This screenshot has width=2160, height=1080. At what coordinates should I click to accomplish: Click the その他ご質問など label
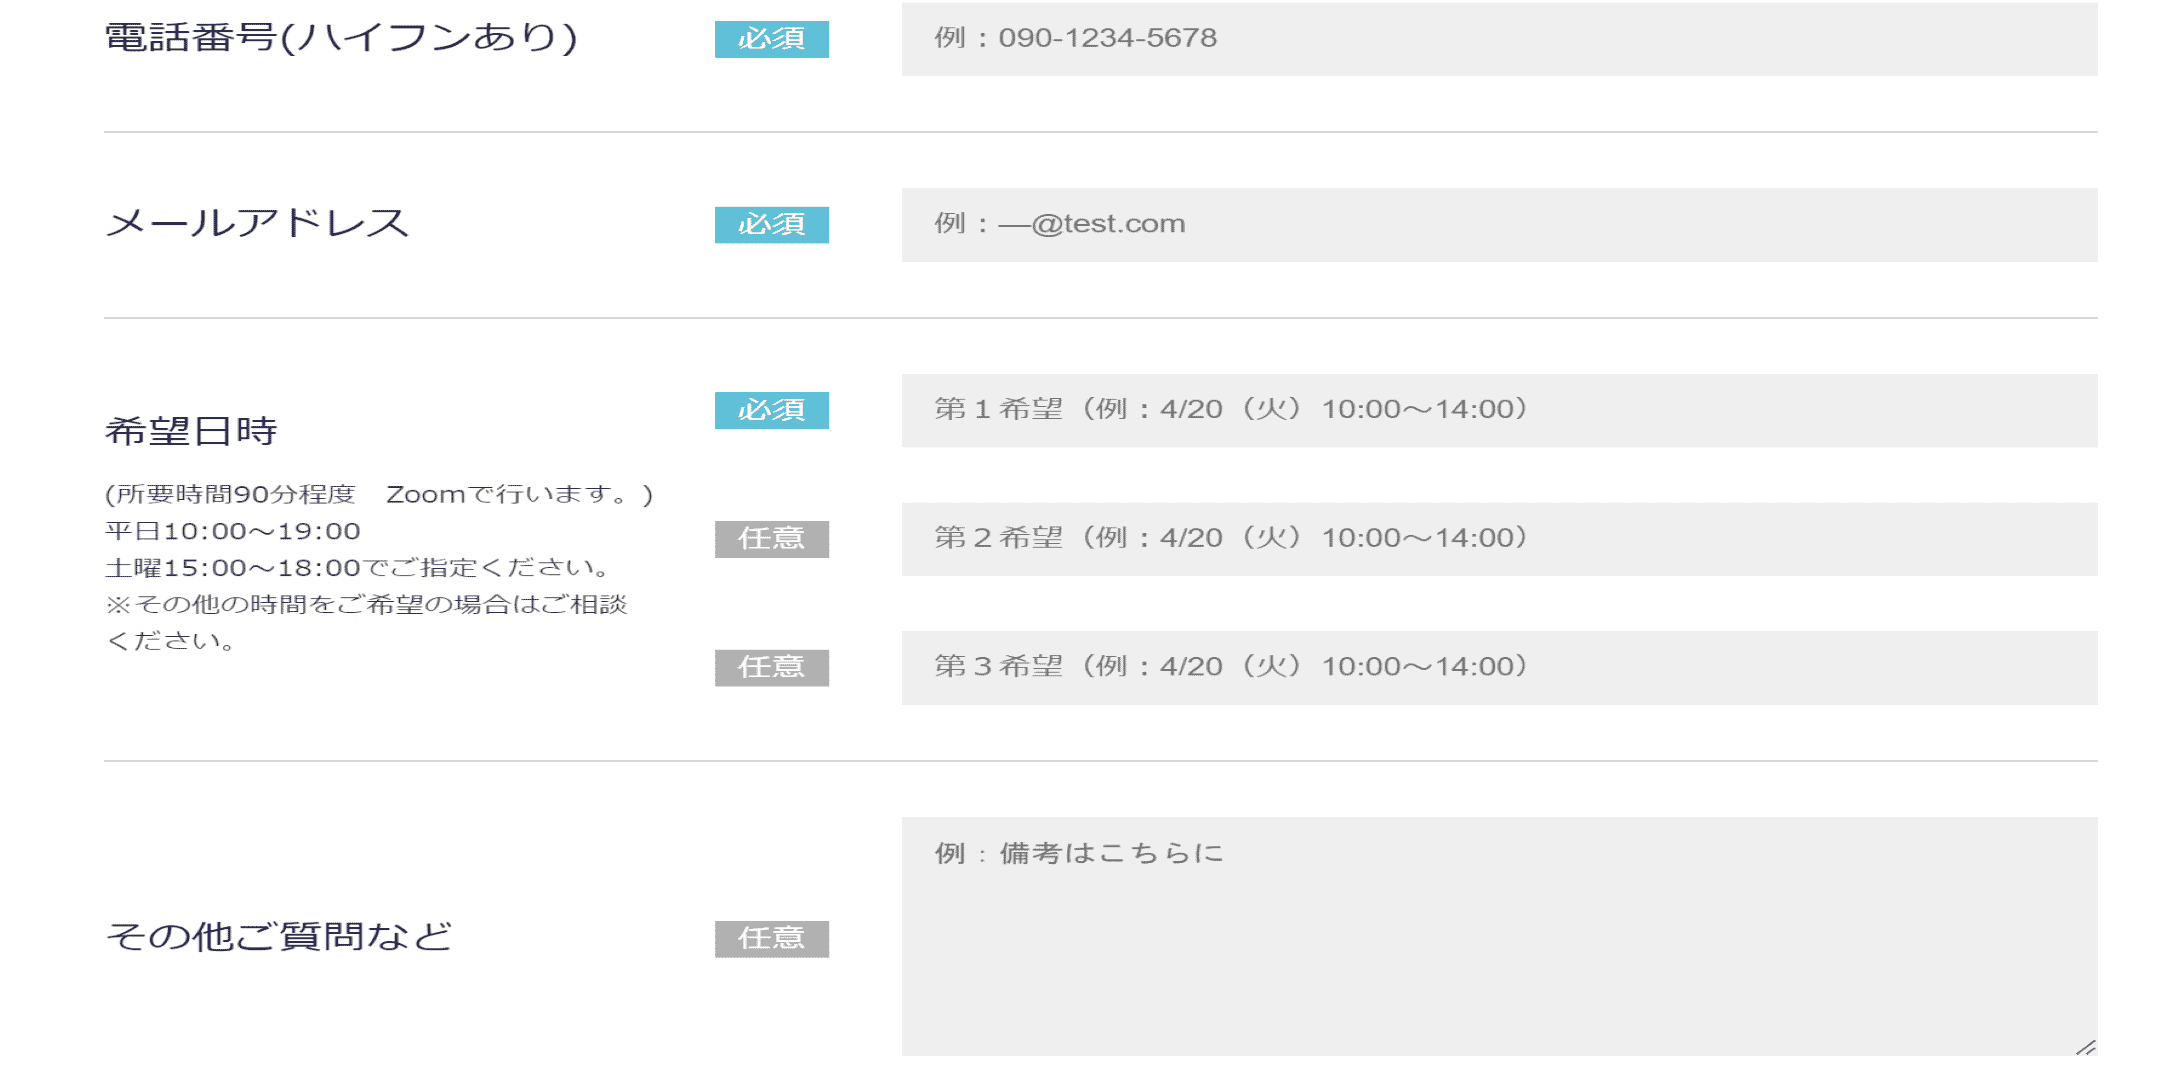point(279,936)
